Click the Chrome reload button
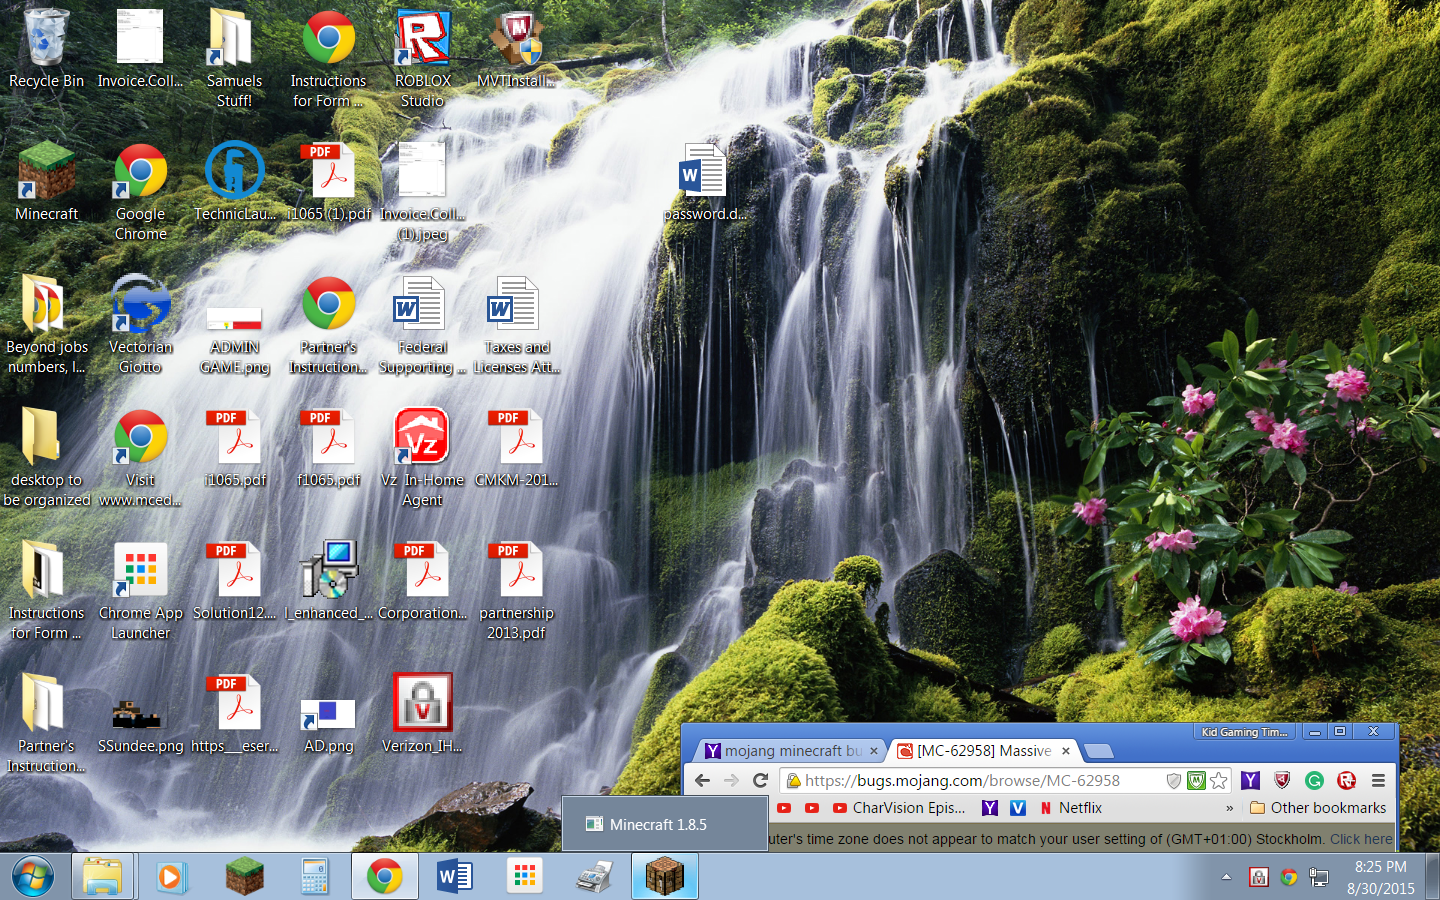1440x900 pixels. [x=760, y=781]
